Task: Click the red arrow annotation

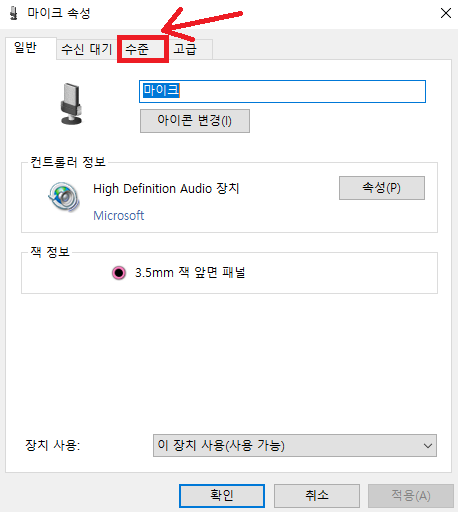Action: pyautogui.click(x=201, y=23)
